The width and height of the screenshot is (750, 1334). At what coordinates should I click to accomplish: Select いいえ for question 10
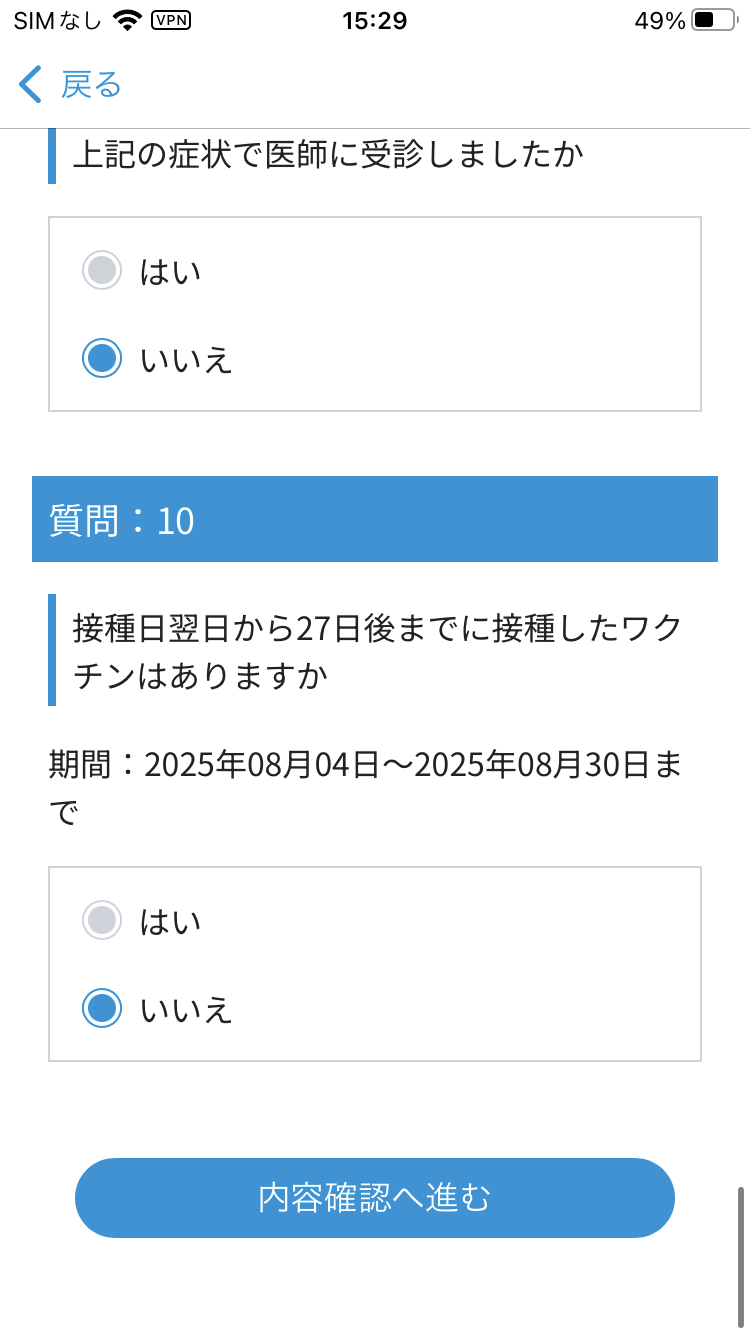(x=102, y=1008)
